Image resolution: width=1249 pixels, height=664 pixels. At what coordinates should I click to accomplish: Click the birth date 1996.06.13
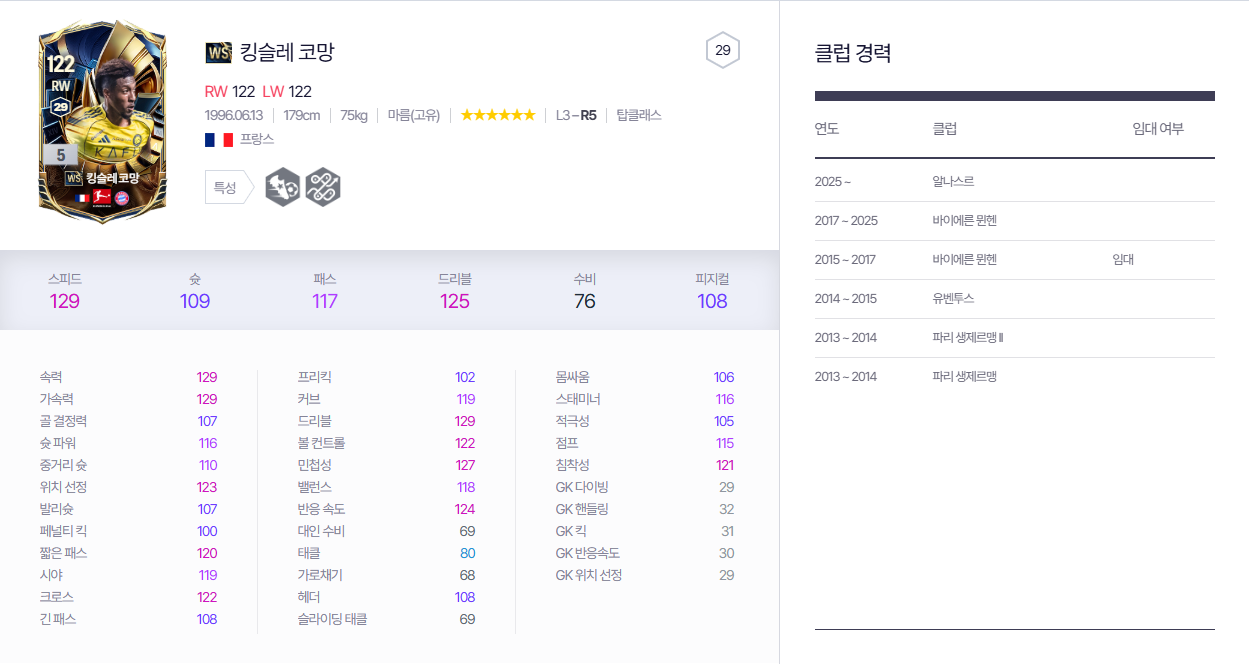point(234,115)
